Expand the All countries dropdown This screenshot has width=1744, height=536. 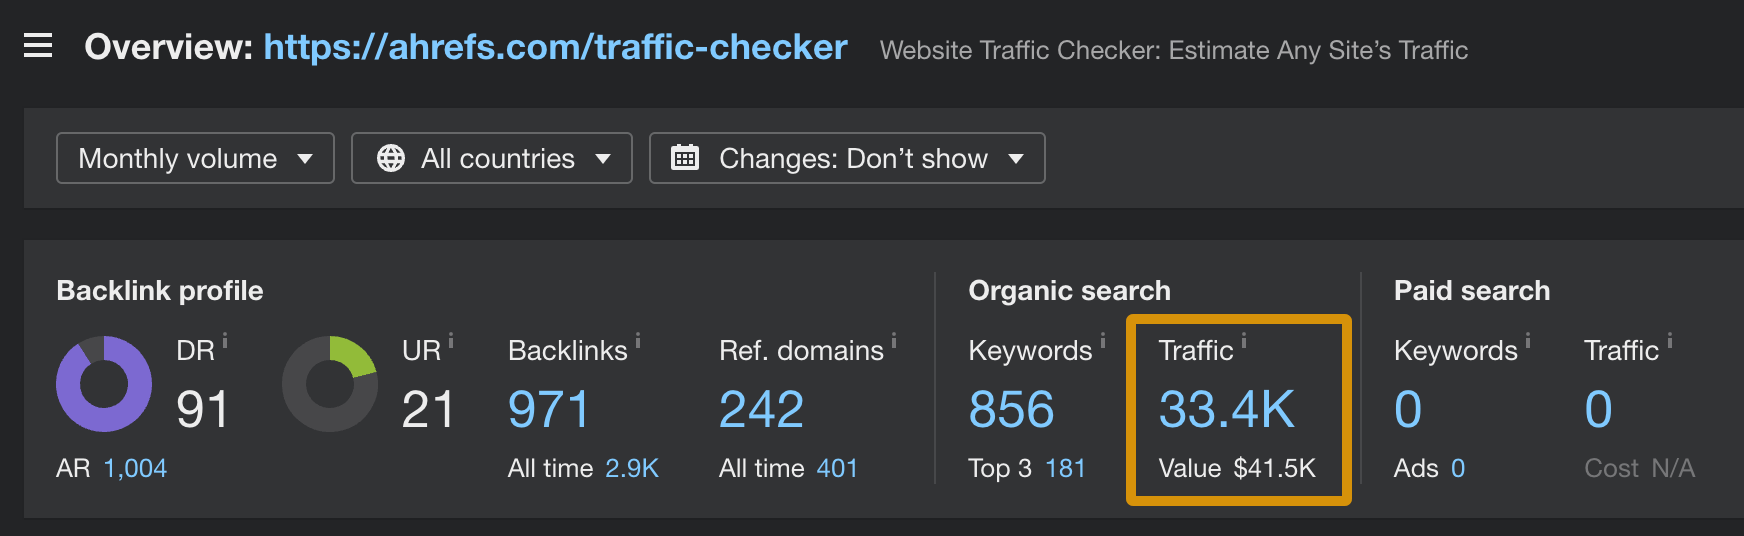coord(492,158)
